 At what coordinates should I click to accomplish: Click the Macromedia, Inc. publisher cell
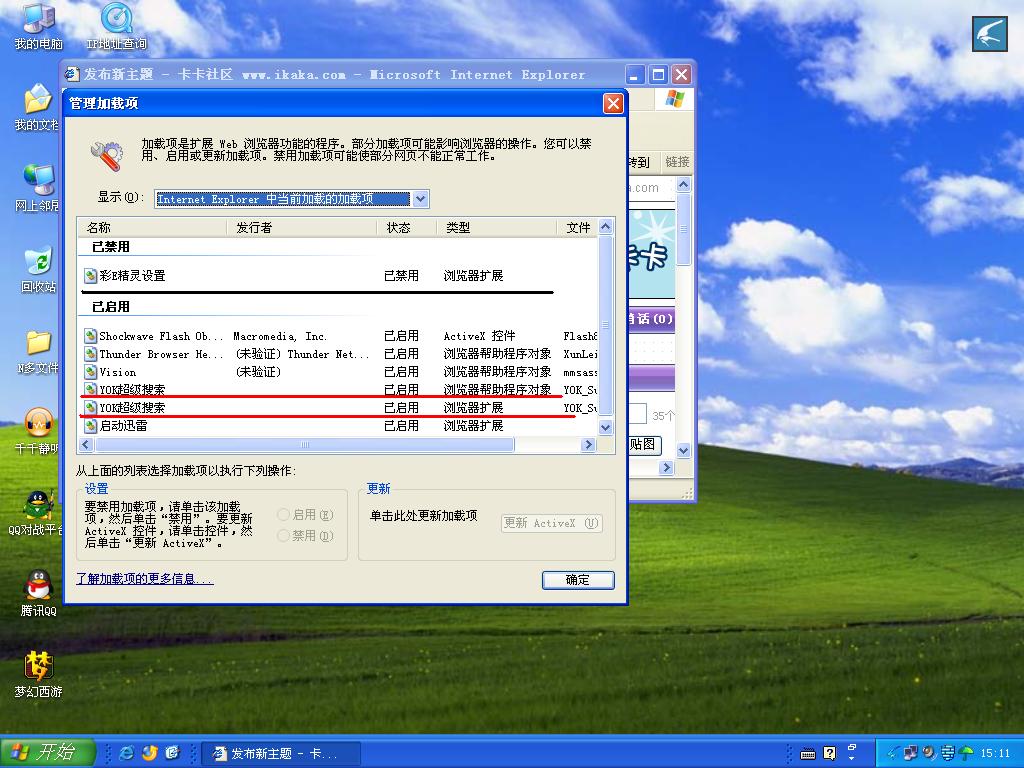click(280, 336)
